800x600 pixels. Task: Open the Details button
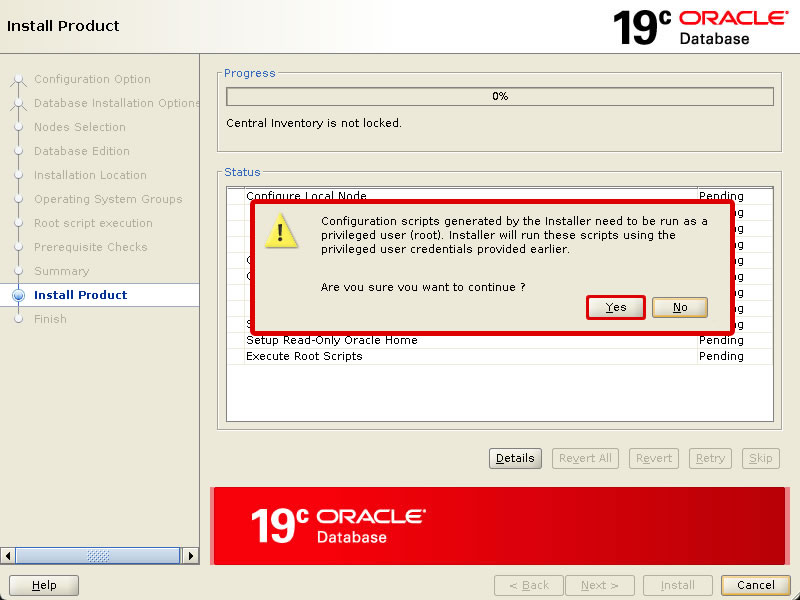click(x=515, y=458)
